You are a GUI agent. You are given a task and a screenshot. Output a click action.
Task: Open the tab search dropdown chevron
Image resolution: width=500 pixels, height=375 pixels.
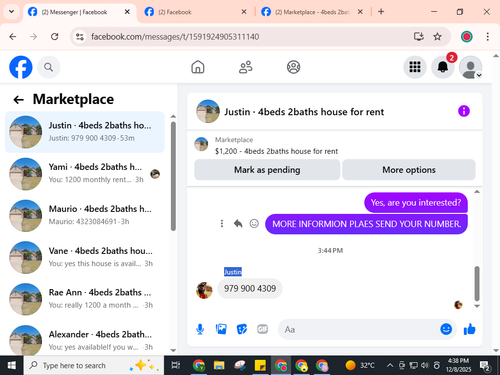point(11,12)
